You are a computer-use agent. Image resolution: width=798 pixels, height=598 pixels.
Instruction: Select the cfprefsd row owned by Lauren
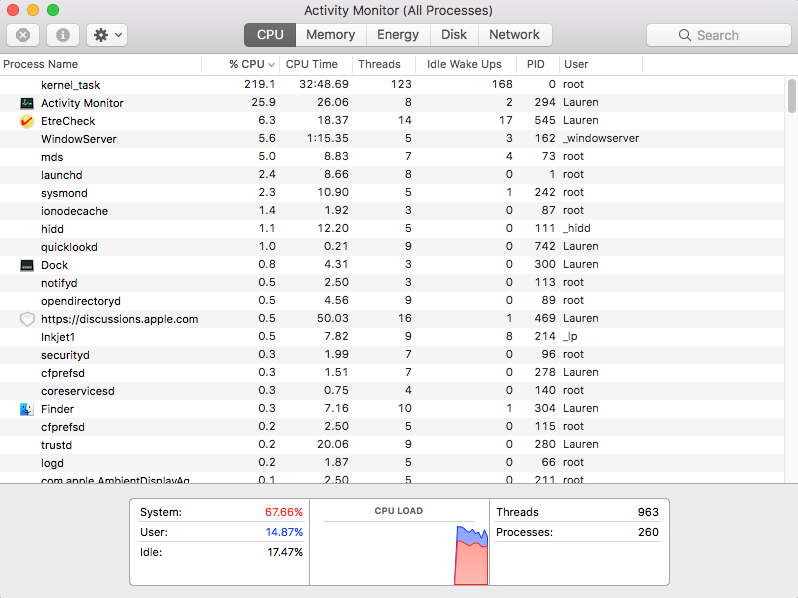(x=392, y=373)
